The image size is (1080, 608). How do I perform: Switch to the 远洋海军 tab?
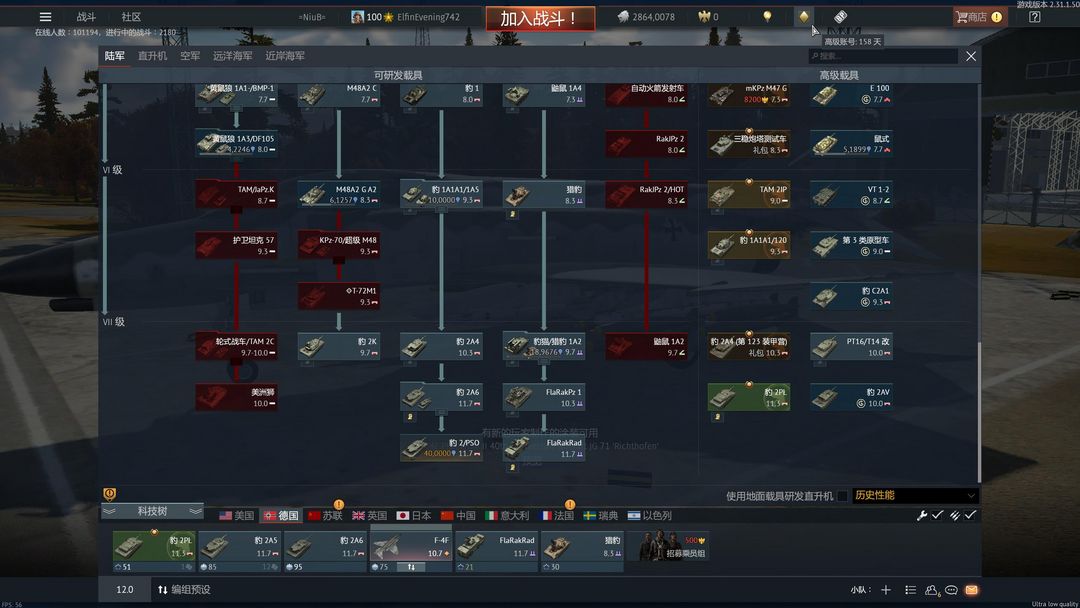[x=232, y=56]
